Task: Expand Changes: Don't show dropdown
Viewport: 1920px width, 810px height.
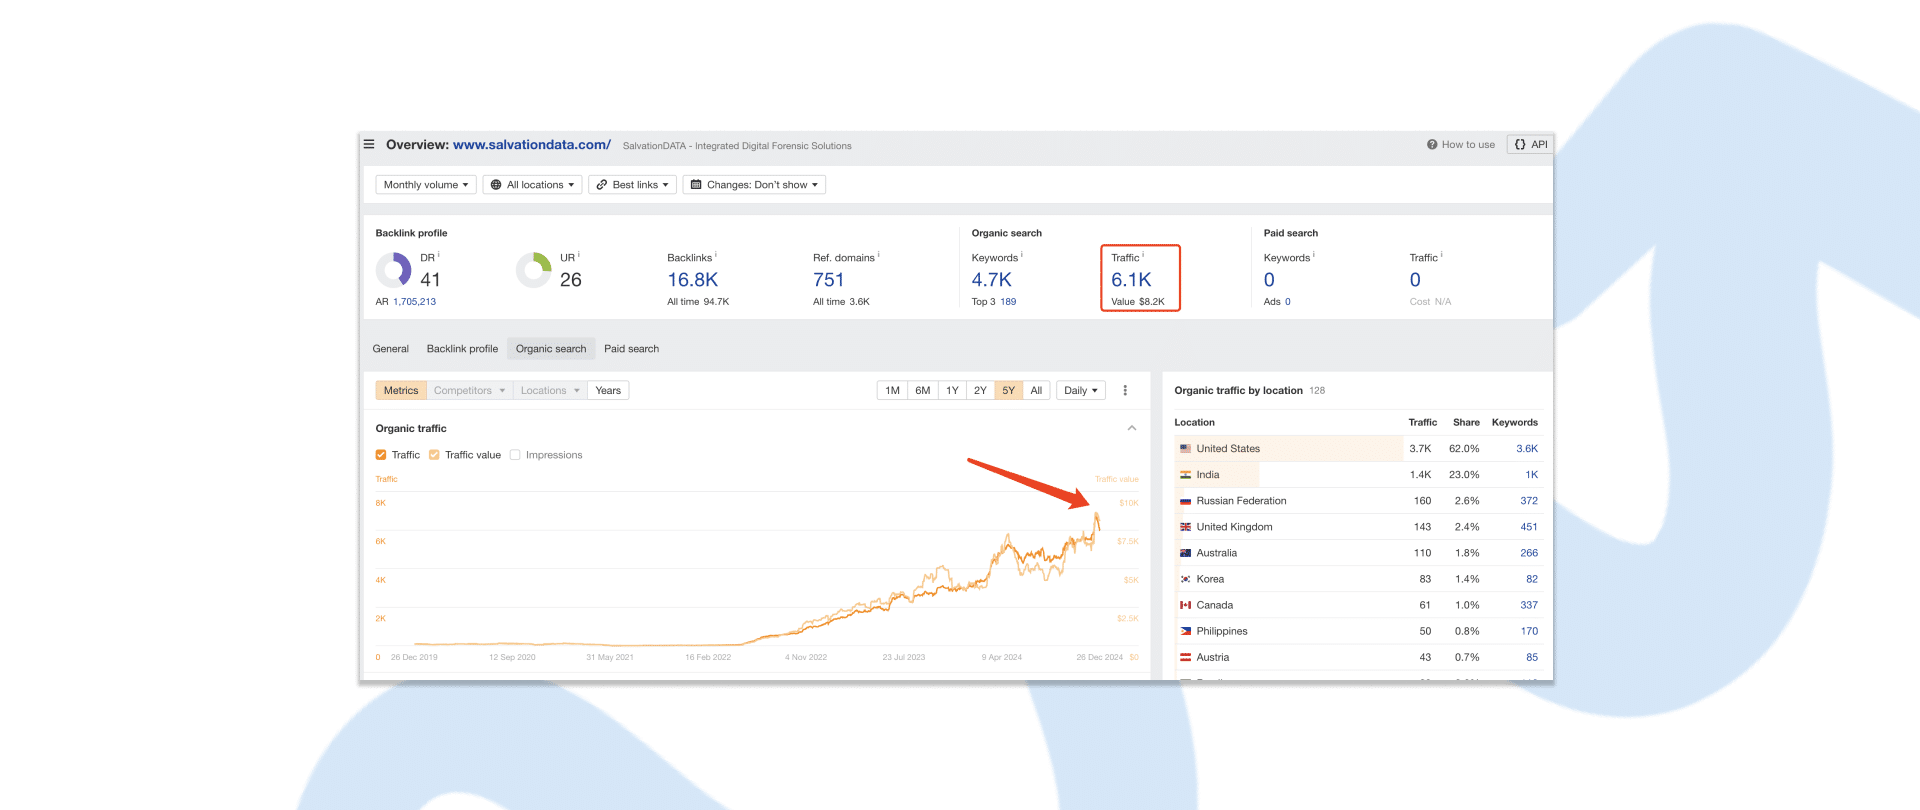Action: [x=754, y=185]
